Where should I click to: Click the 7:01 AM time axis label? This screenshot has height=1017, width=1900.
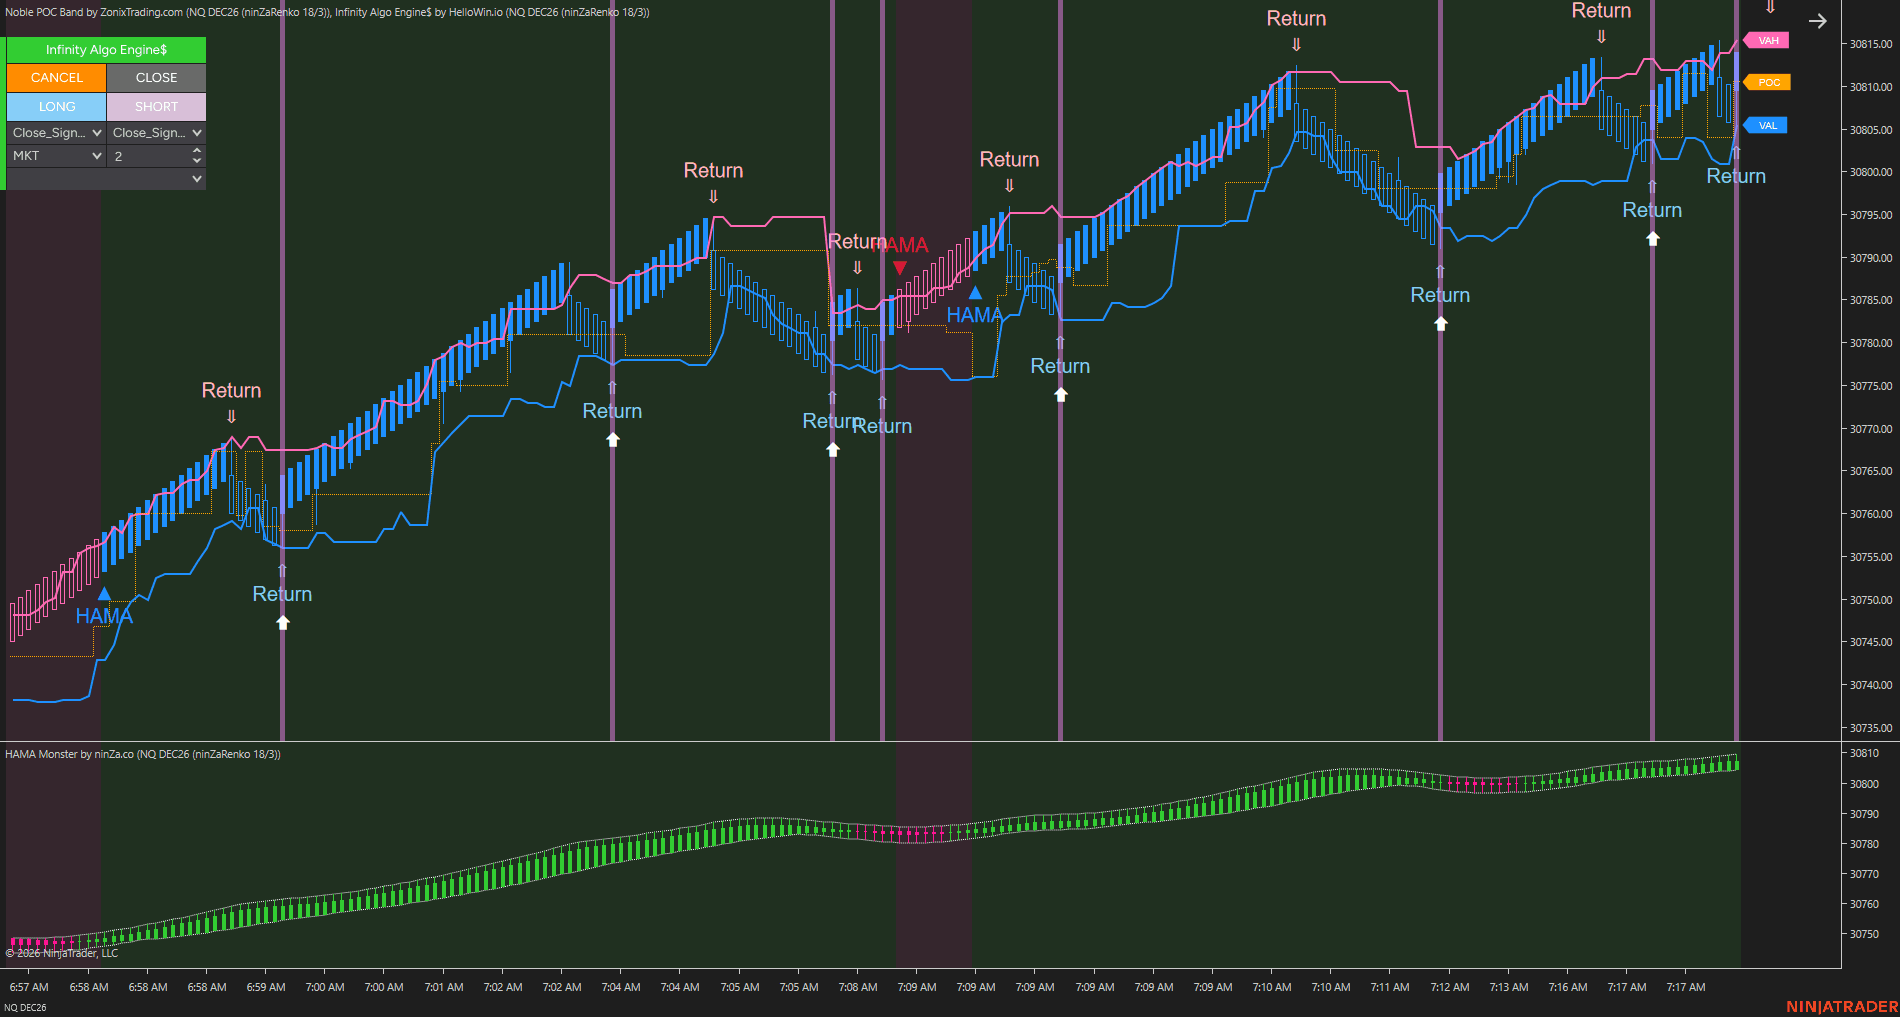[444, 987]
